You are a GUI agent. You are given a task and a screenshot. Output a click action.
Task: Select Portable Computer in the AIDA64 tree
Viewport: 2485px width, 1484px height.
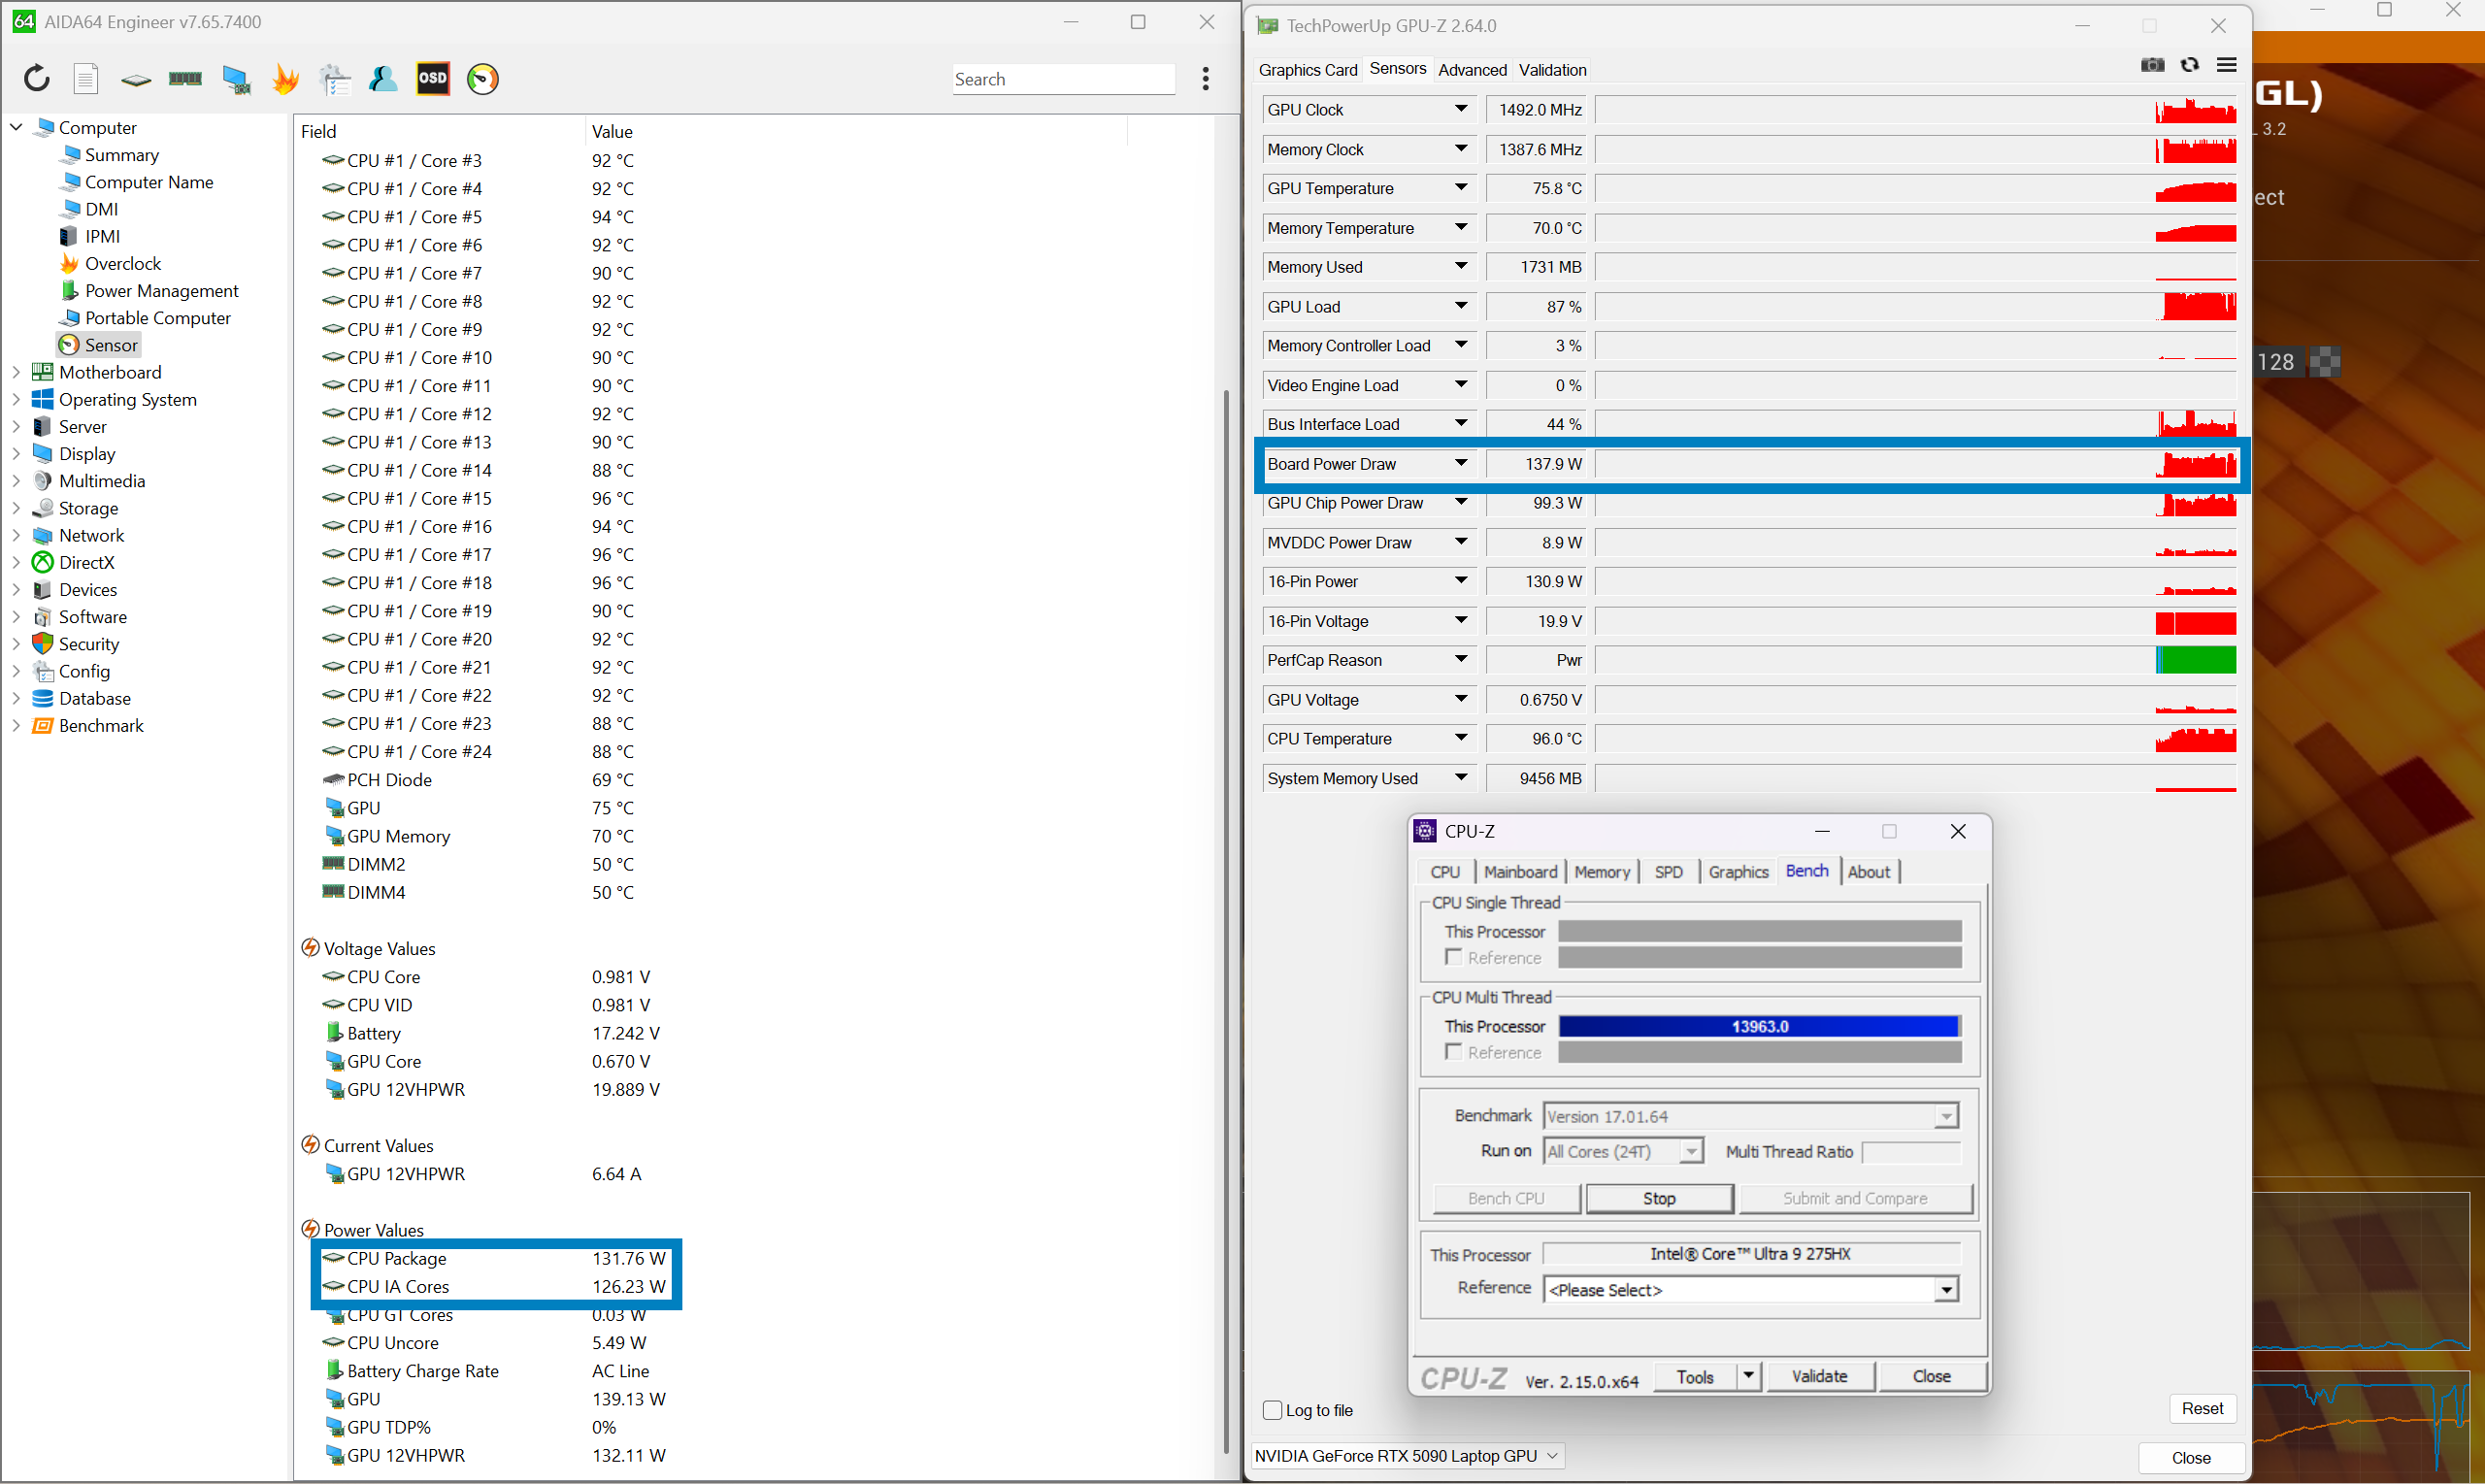tap(158, 318)
